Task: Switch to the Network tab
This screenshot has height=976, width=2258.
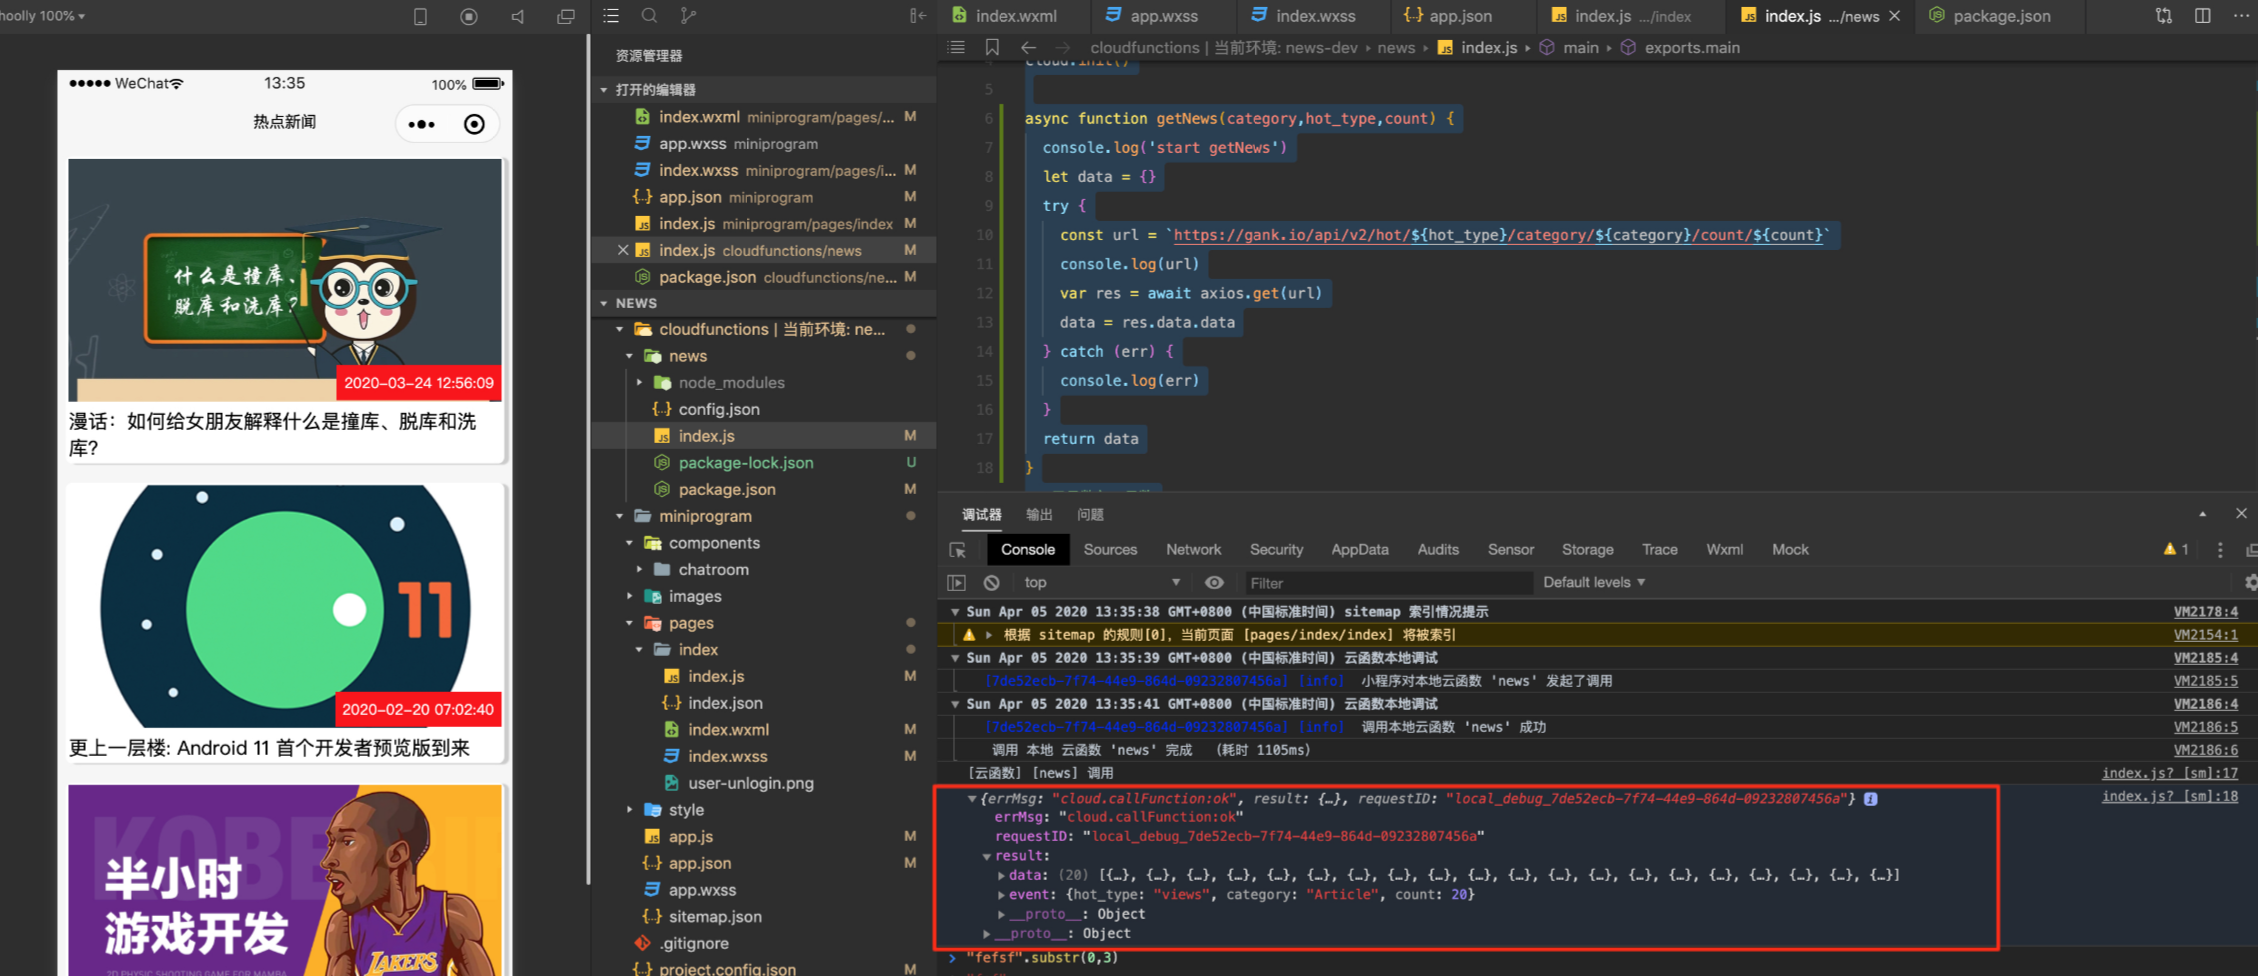Action: (x=1193, y=549)
